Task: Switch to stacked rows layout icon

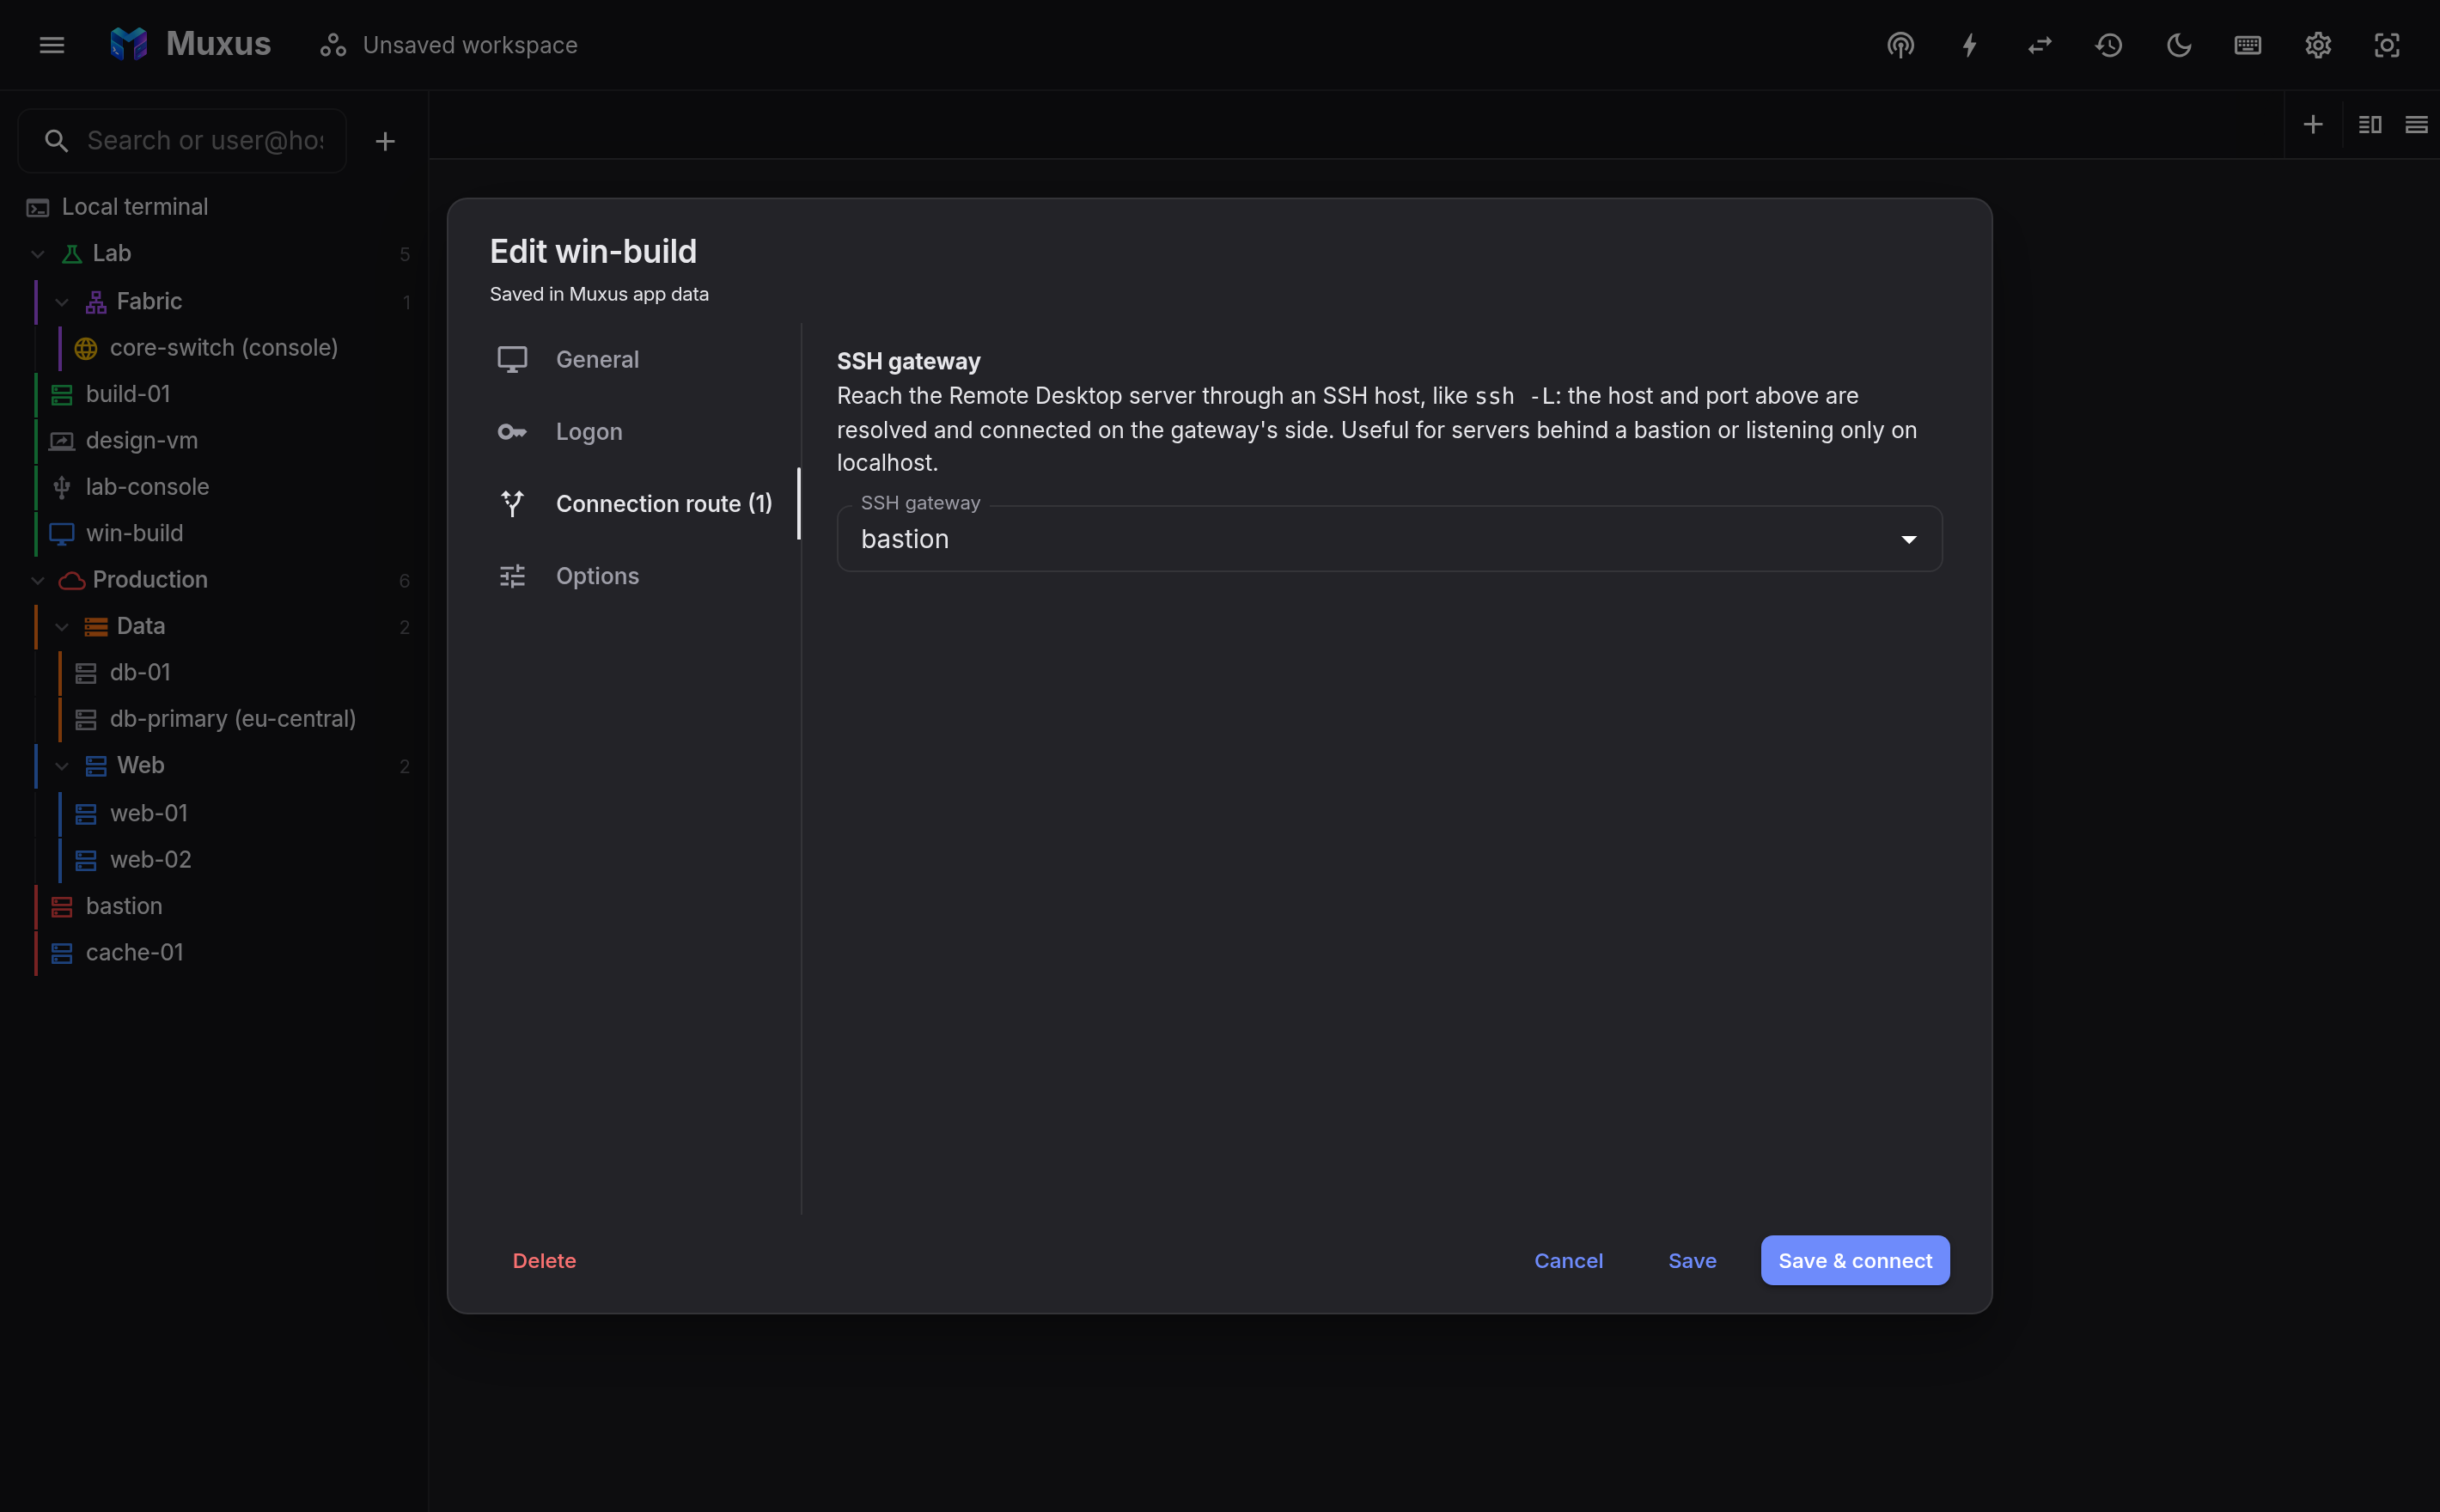Action: click(2416, 125)
